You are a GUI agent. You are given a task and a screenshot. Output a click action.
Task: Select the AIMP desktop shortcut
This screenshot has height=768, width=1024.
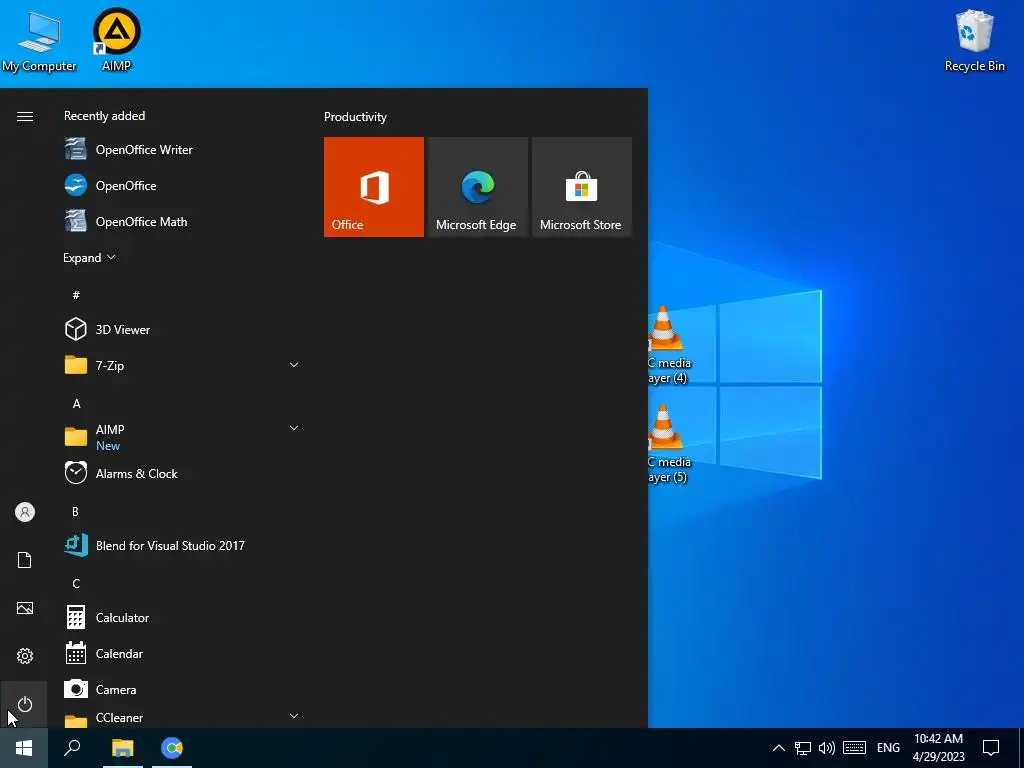(x=117, y=39)
